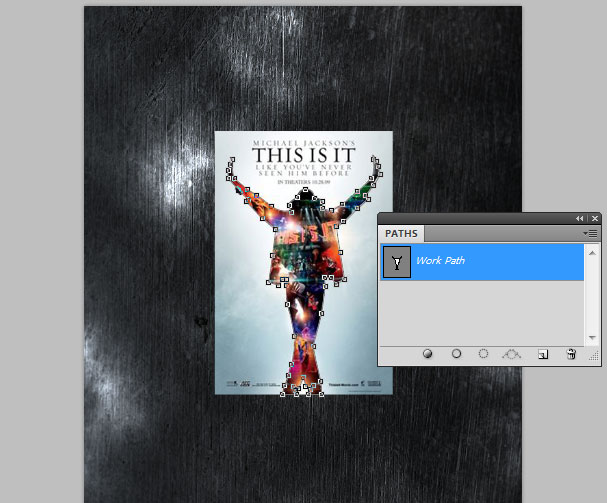Click the panel resize grip corner
Screen dimensions: 607x503
[594, 356]
